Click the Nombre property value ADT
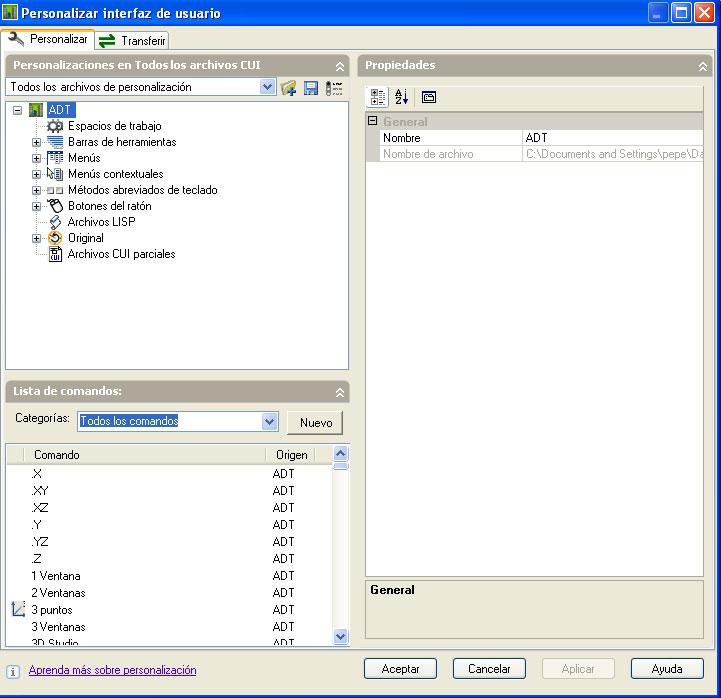 (613, 138)
